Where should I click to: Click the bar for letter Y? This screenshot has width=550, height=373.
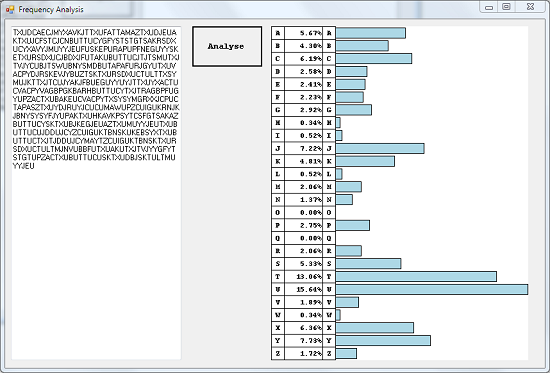coord(383,341)
